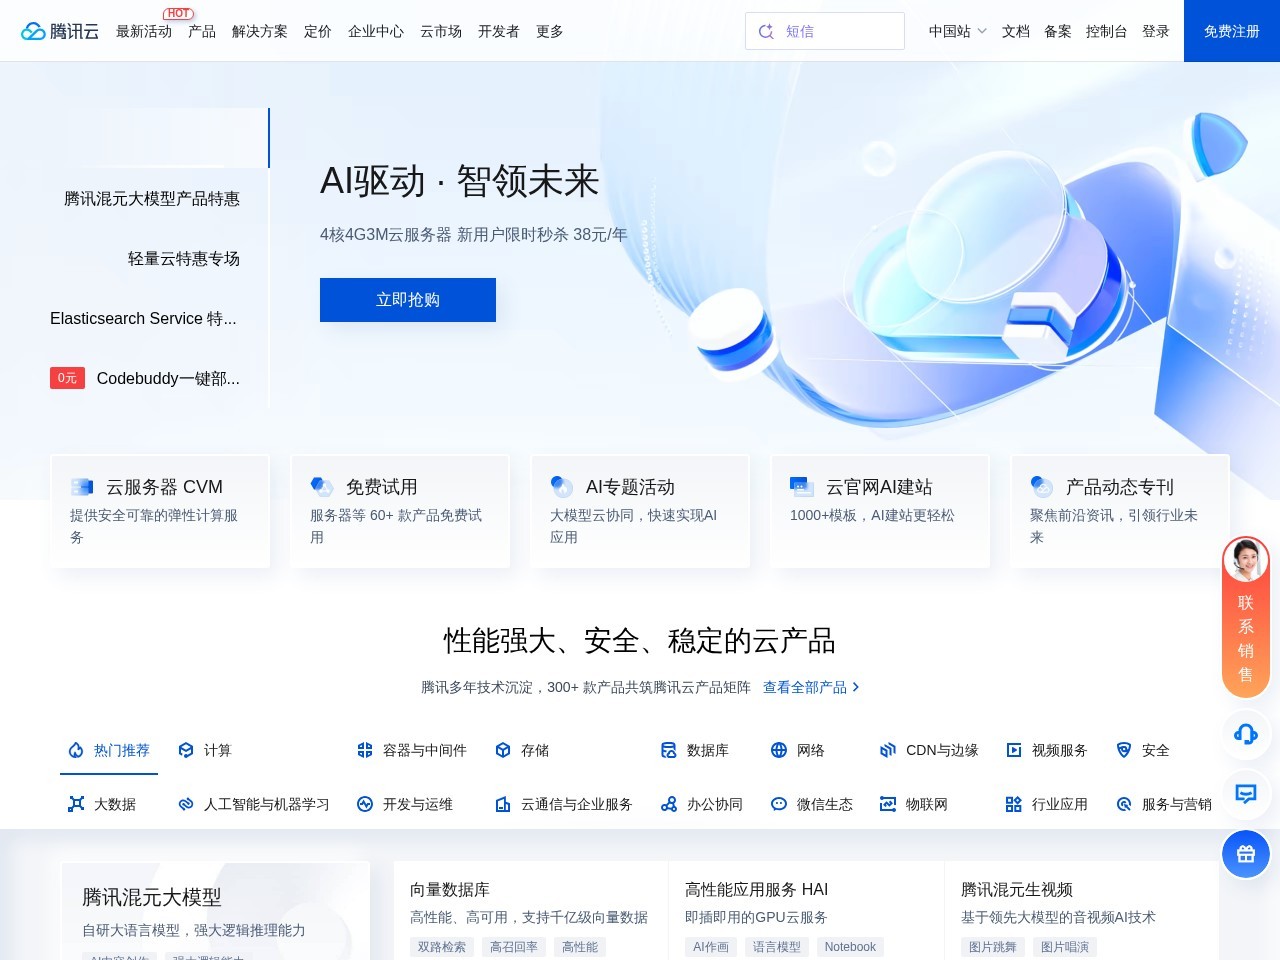
Task: Click the blue gift promotion icon
Action: 1245,854
